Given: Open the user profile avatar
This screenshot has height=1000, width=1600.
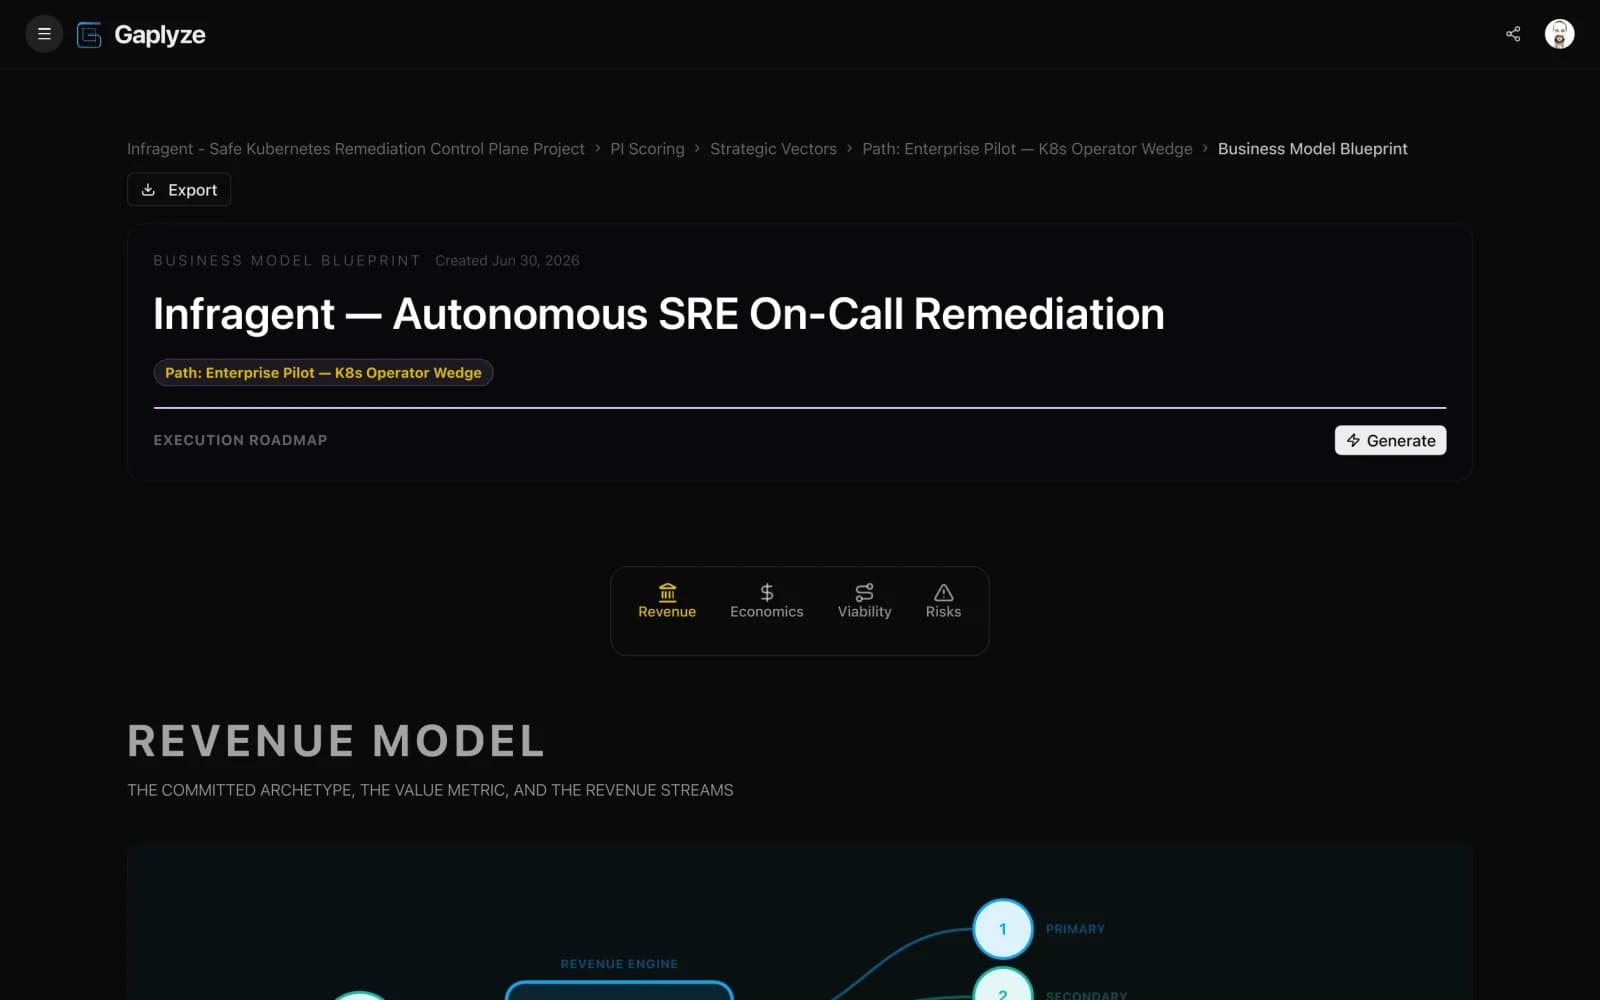Looking at the screenshot, I should [1559, 34].
